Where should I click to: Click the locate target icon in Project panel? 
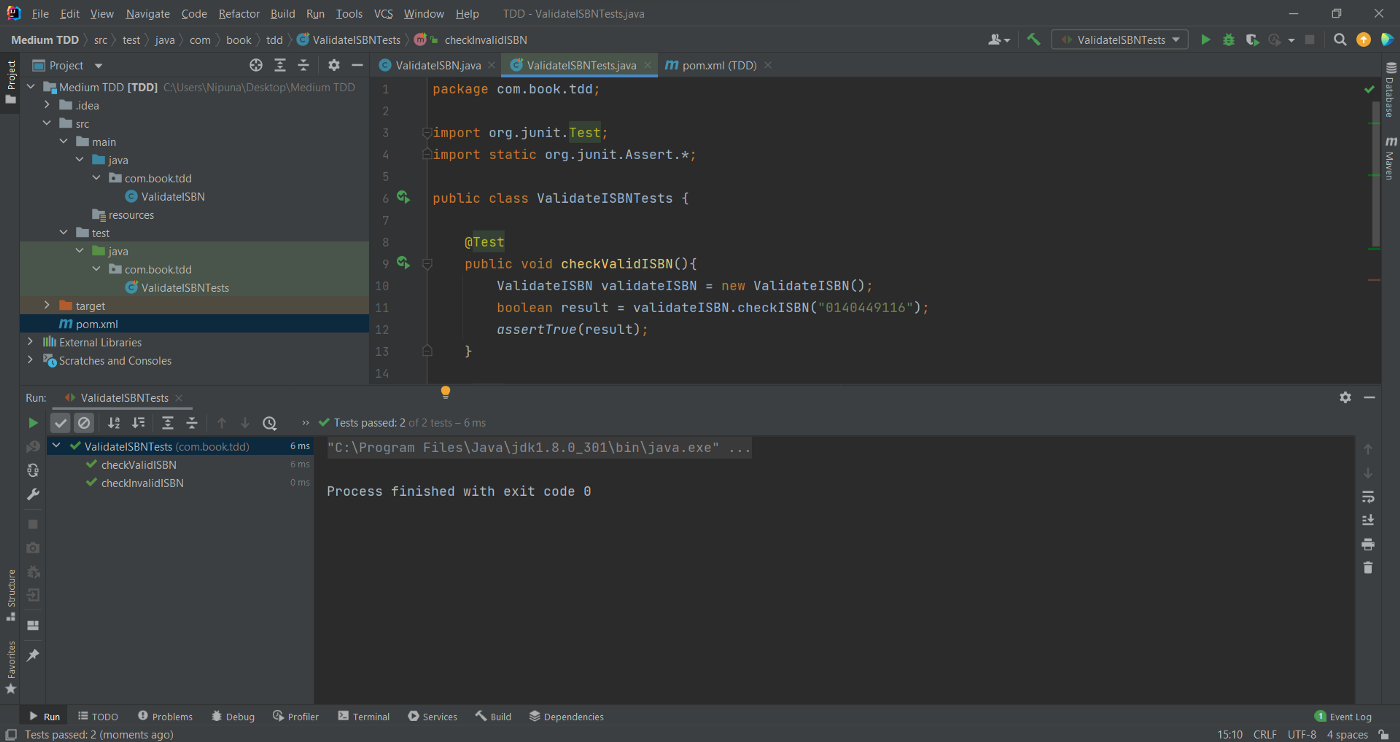coord(256,65)
